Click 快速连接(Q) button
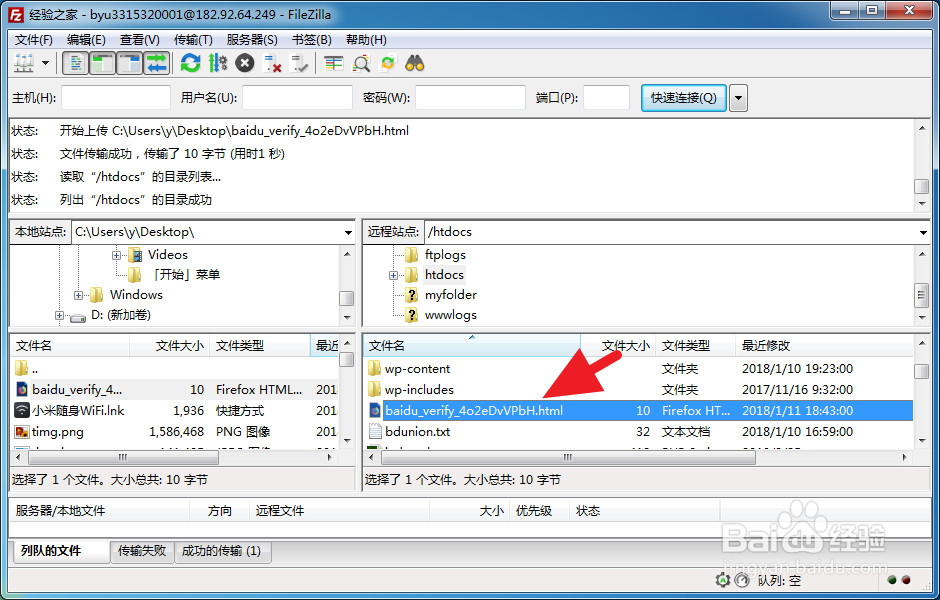This screenshot has height=600, width=940. (684, 98)
